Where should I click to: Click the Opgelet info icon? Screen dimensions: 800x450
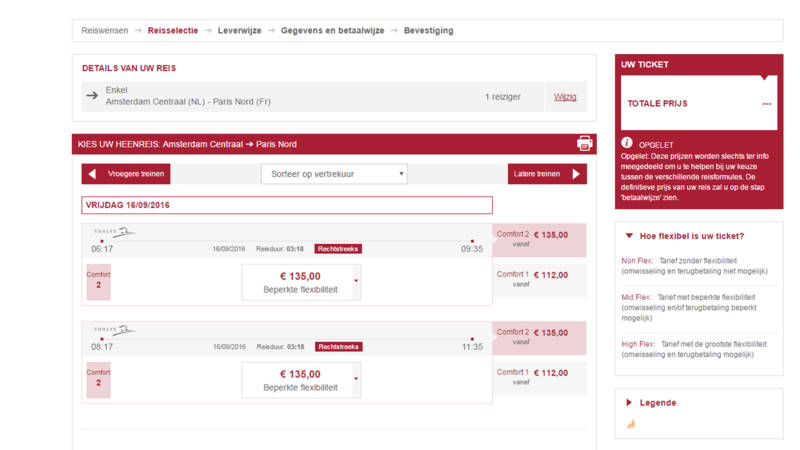(627, 143)
